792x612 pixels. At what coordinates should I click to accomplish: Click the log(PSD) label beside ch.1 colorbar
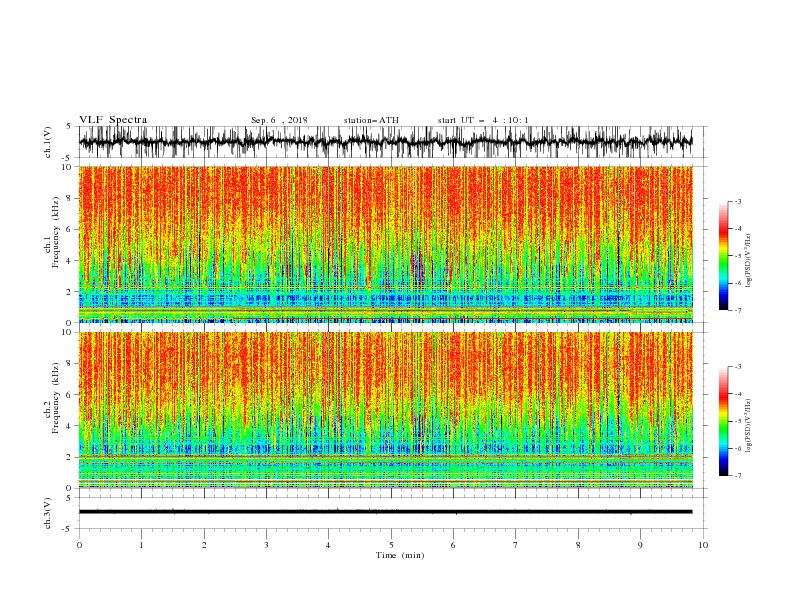748,261
